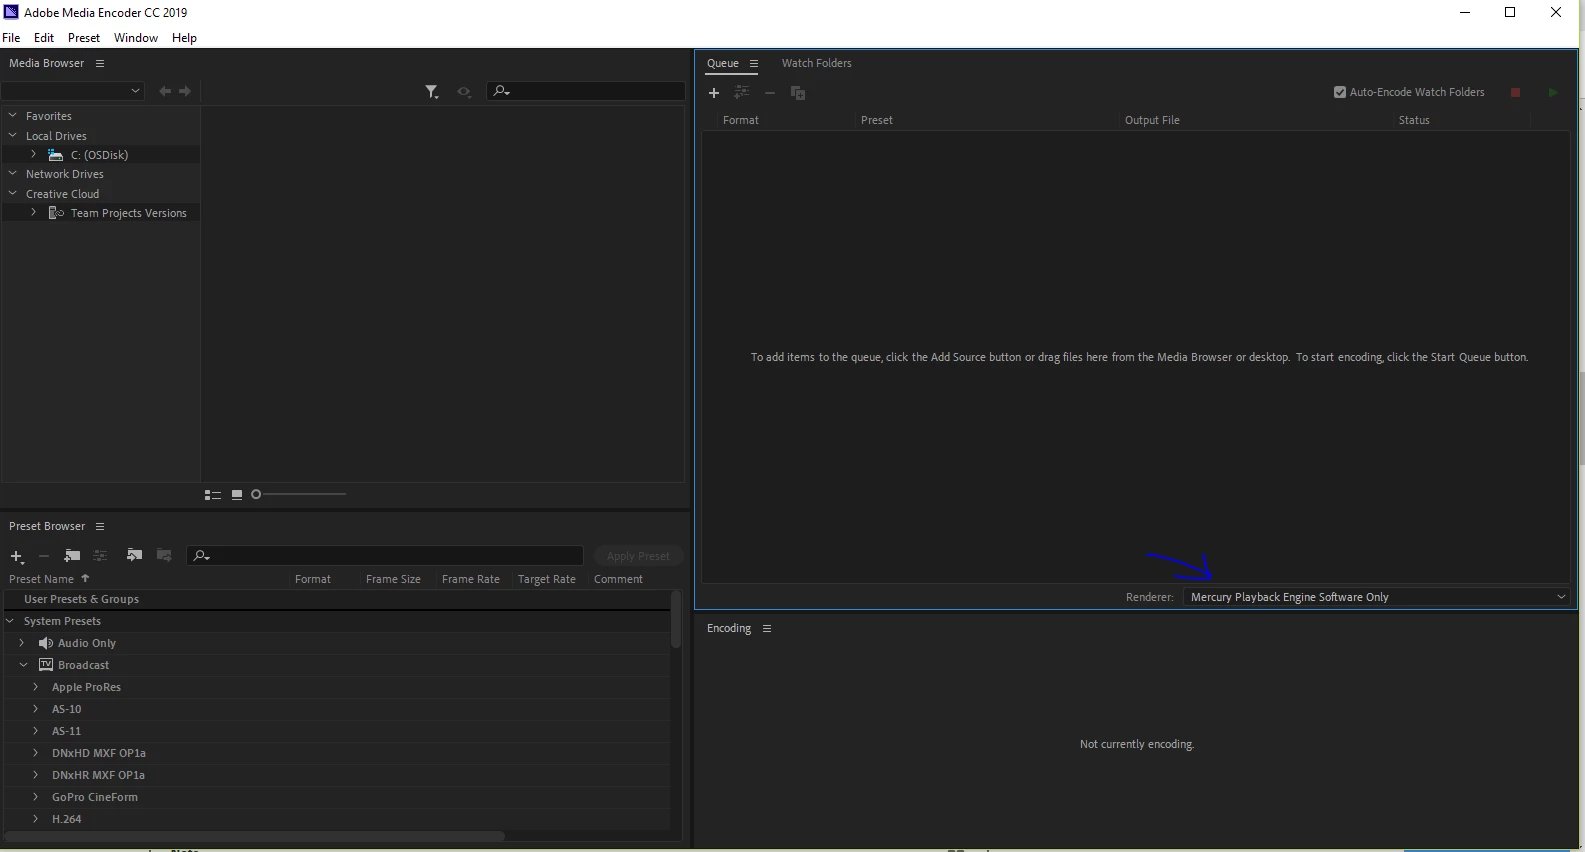
Task: Delete preset with minus icon
Action: [x=44, y=556]
